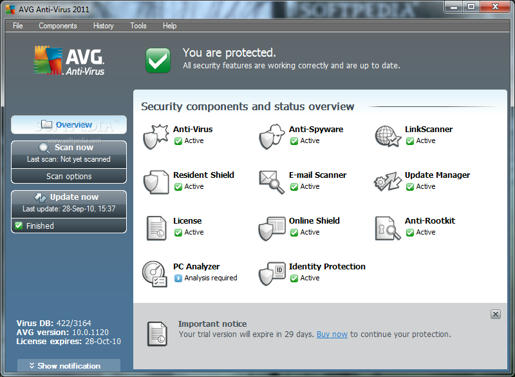Click the License component label

click(187, 221)
